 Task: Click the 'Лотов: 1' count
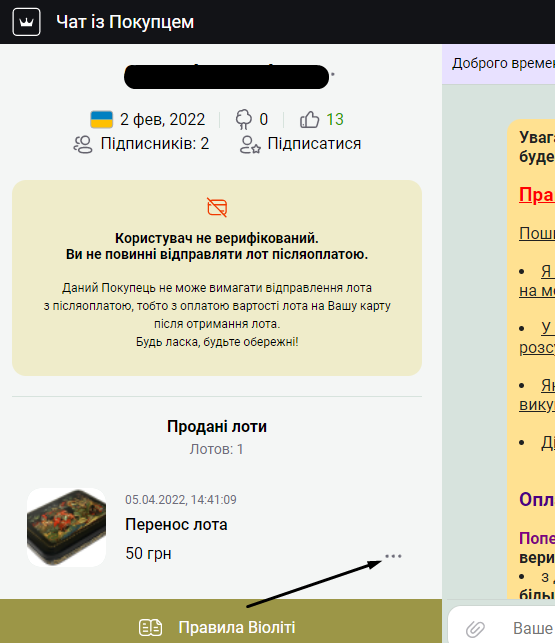[x=216, y=449]
